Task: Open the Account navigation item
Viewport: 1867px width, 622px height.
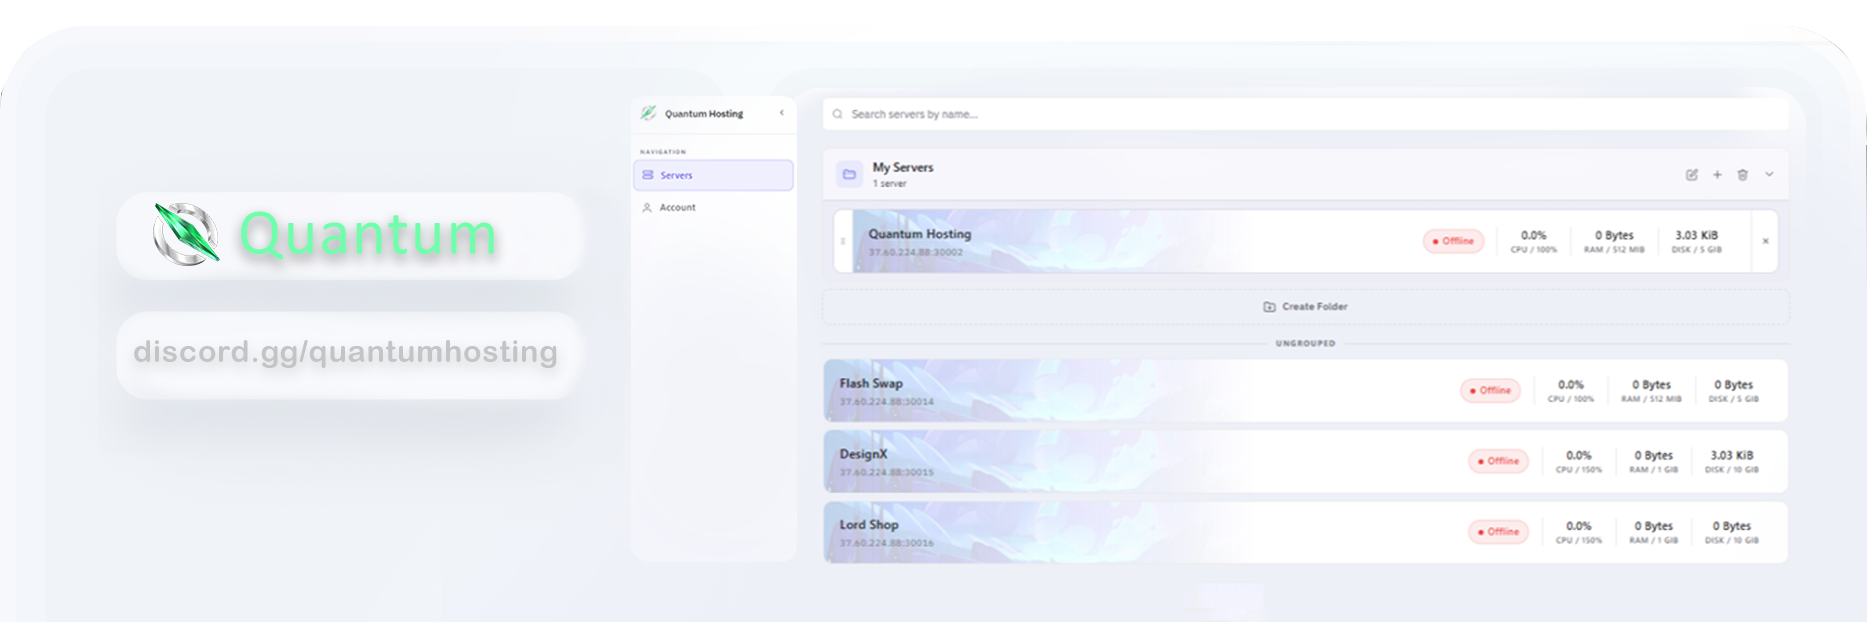Action: click(x=713, y=207)
